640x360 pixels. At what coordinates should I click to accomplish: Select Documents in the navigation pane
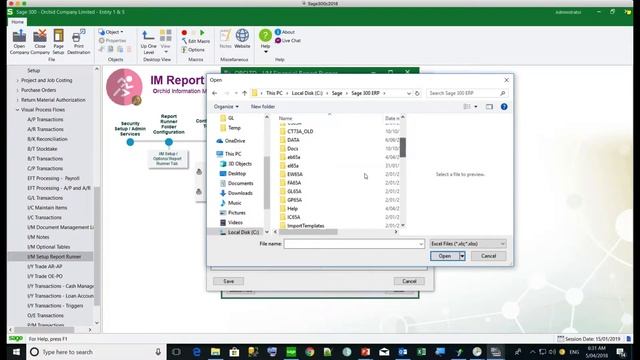pyautogui.click(x=236, y=183)
